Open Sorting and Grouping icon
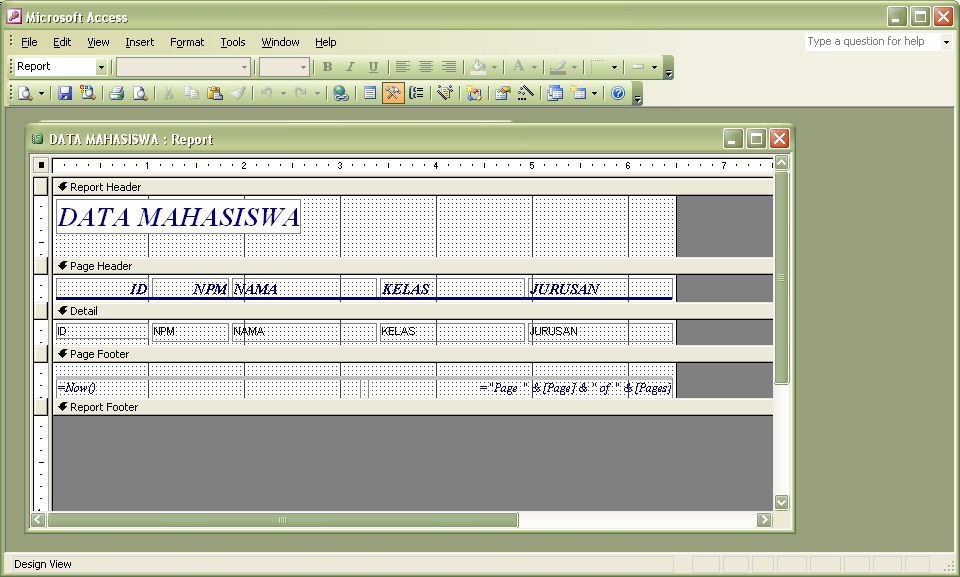960x577 pixels. pyautogui.click(x=416, y=93)
